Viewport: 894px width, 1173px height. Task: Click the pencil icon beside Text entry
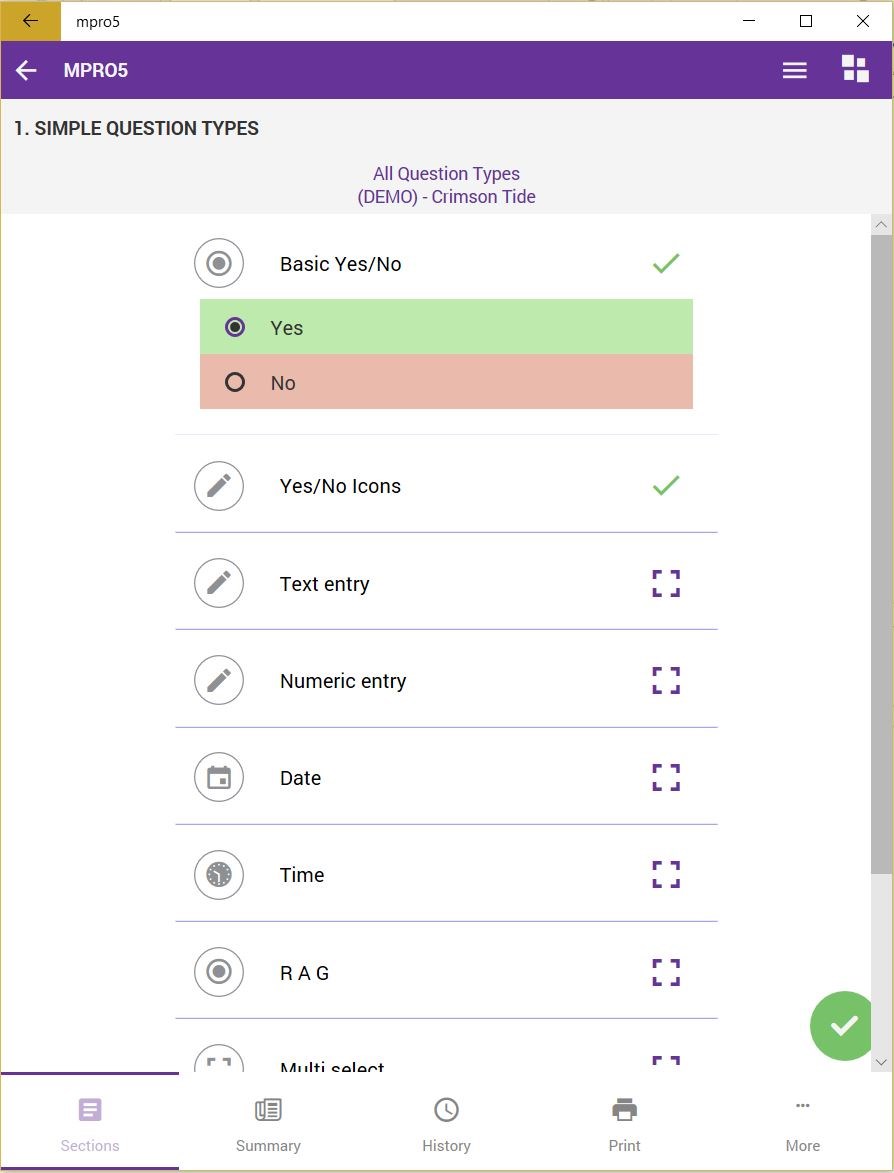218,583
